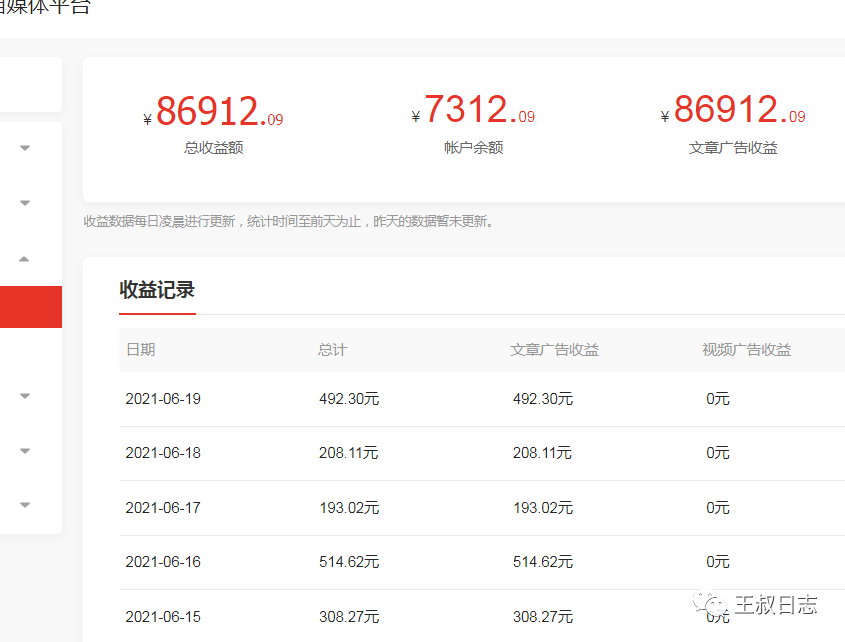Click 308.27元 in the 文章广告收益 column

coord(543,617)
